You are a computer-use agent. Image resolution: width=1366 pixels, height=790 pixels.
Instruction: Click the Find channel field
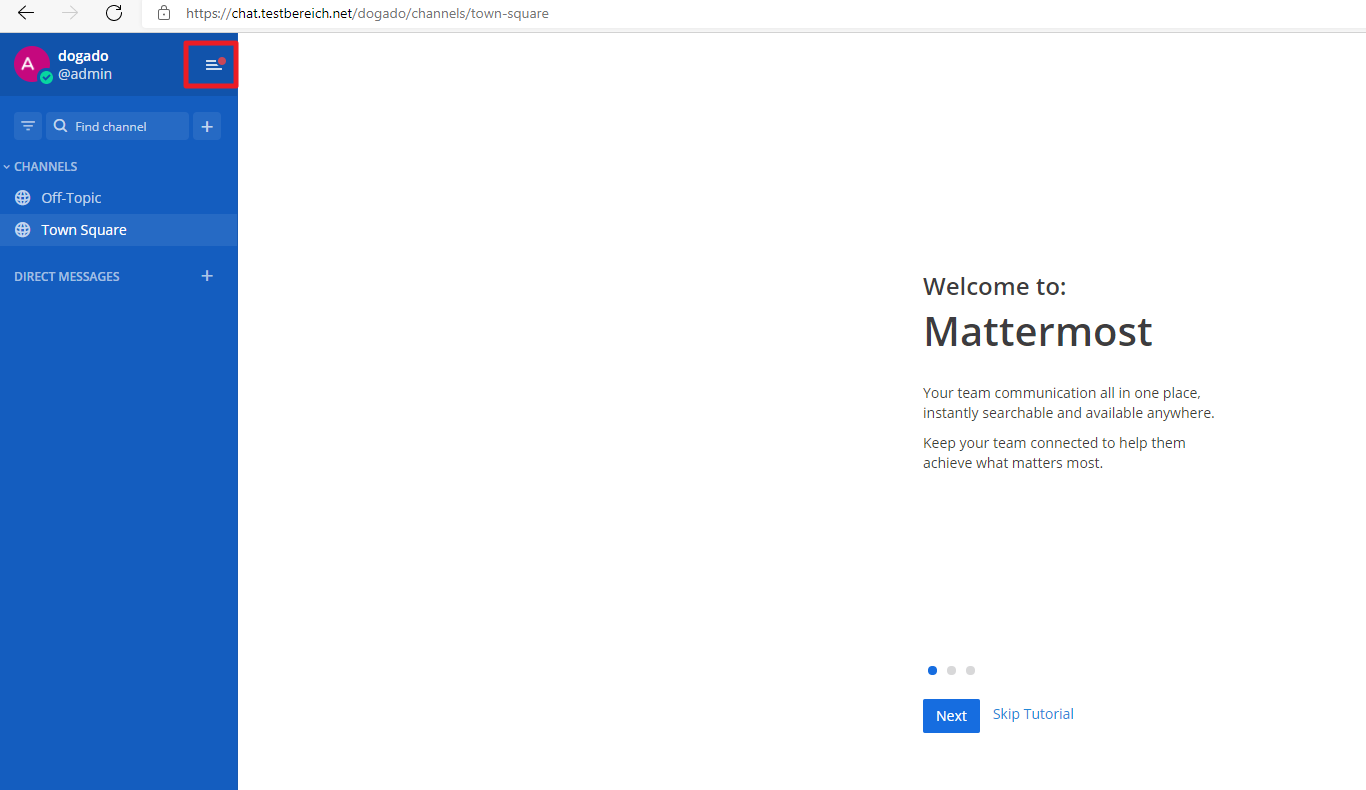117,126
